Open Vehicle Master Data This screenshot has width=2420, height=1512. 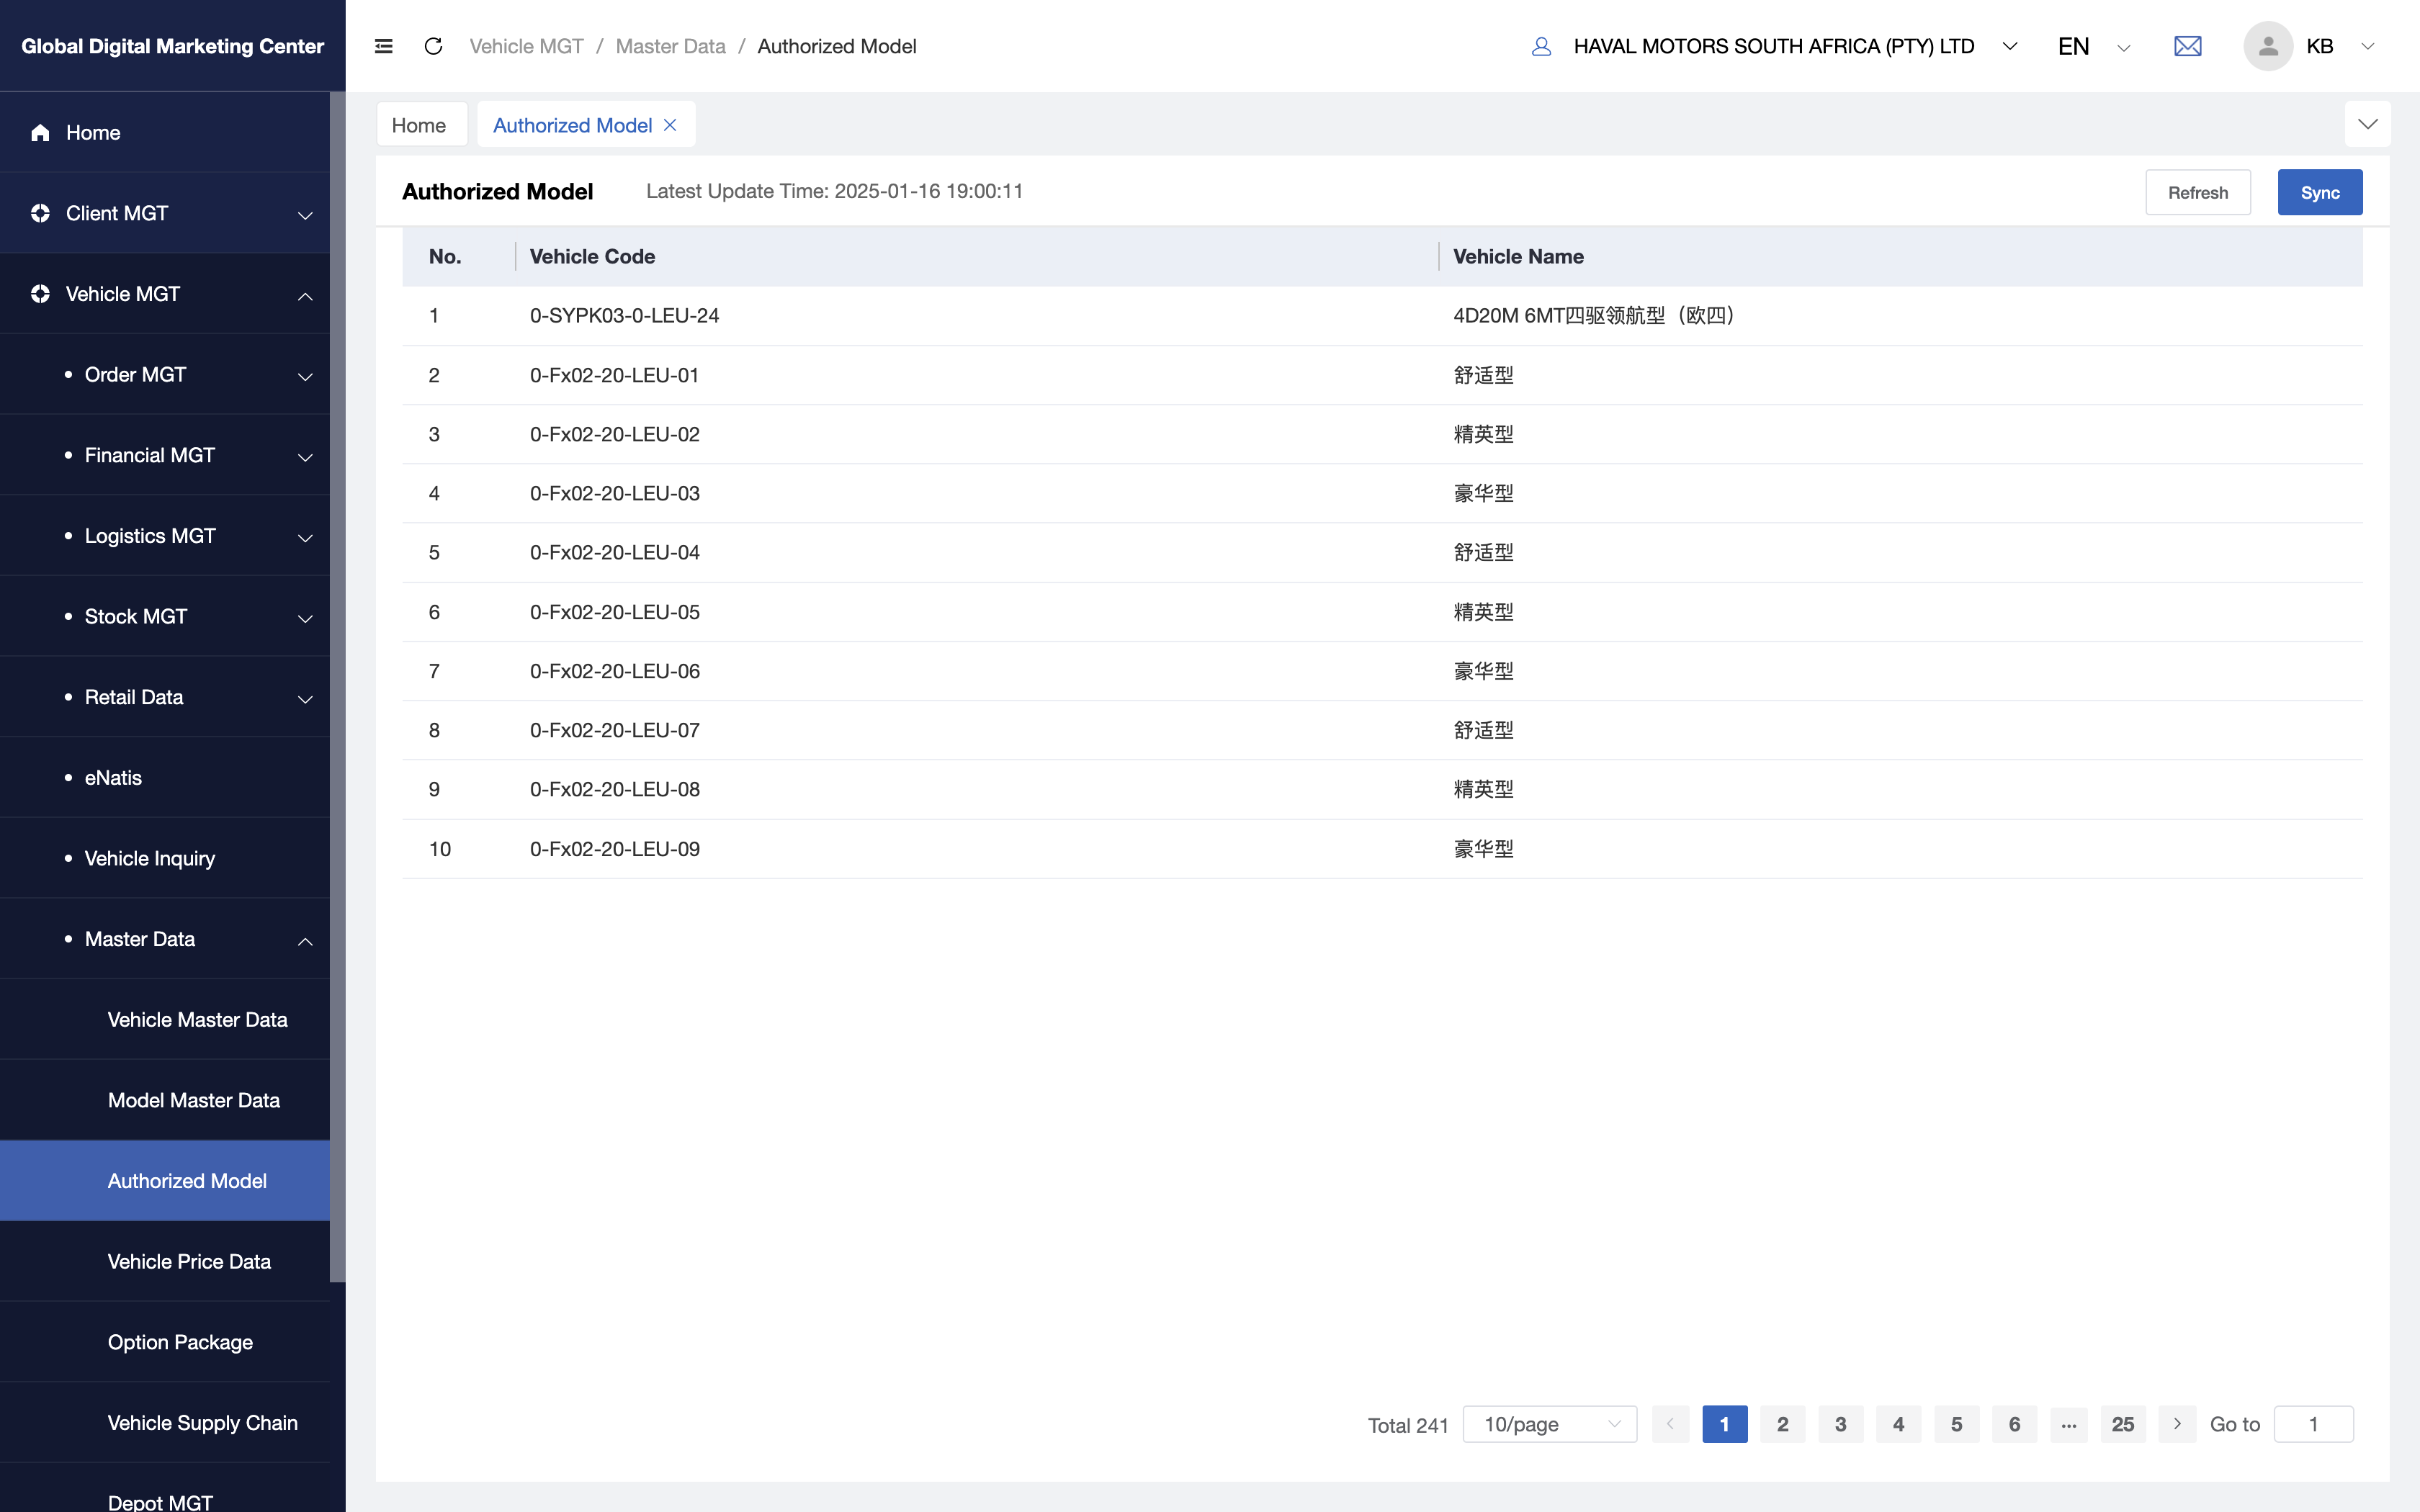(165, 1019)
